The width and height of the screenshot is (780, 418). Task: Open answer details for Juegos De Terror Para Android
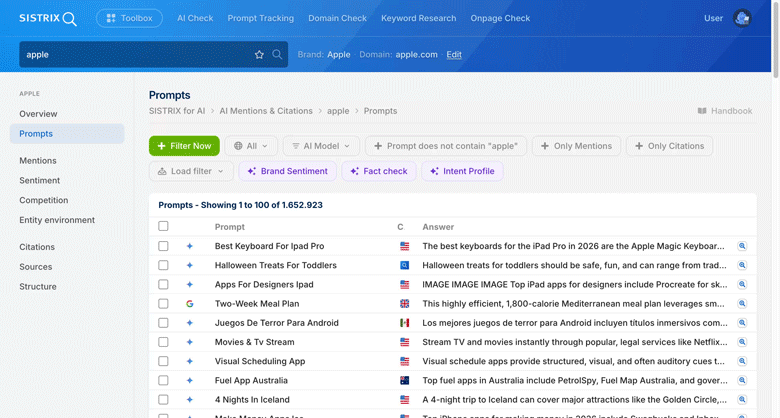(x=742, y=323)
